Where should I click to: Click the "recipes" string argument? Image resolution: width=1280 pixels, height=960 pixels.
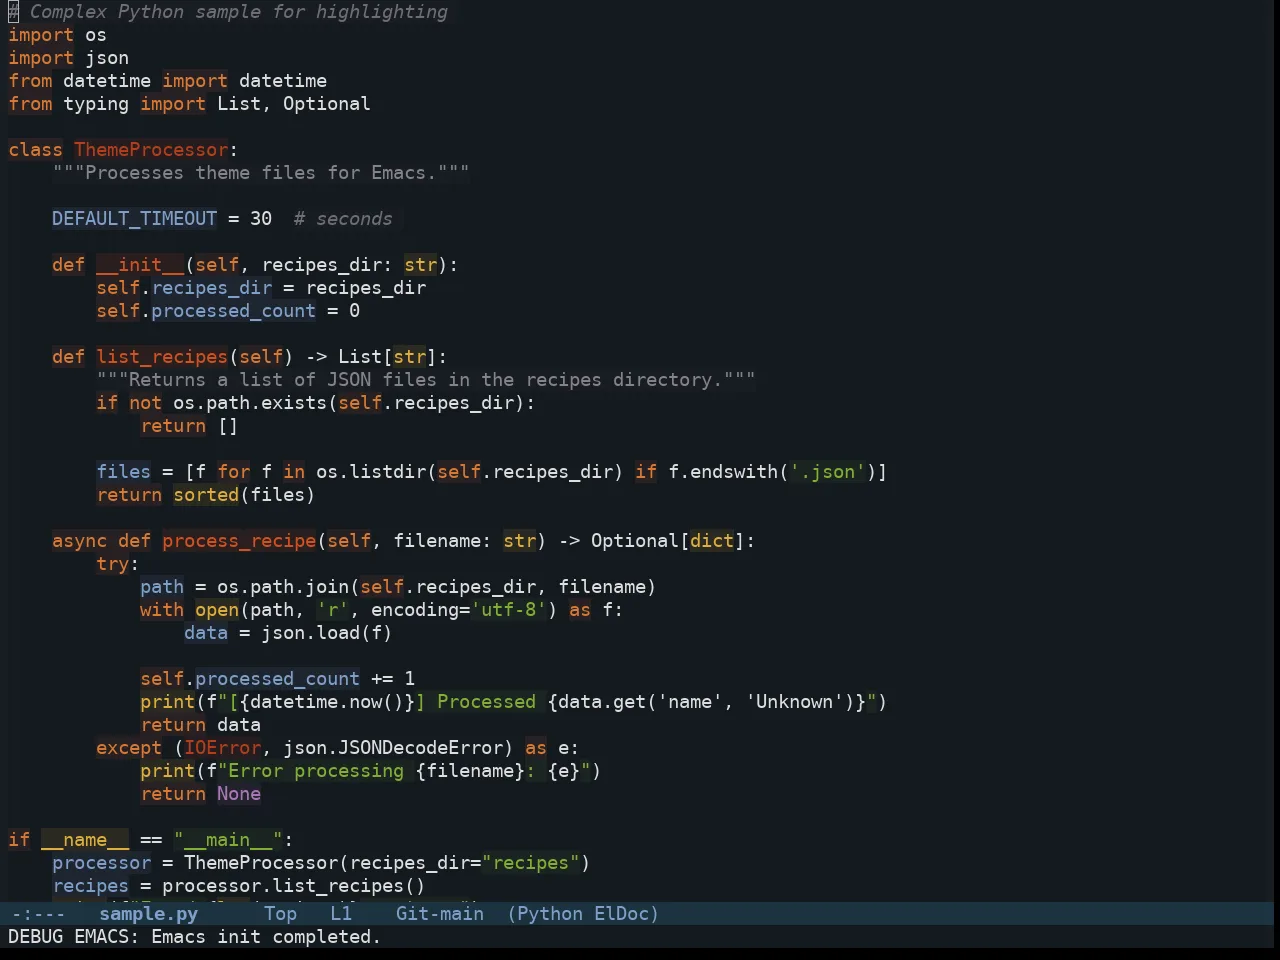530,863
